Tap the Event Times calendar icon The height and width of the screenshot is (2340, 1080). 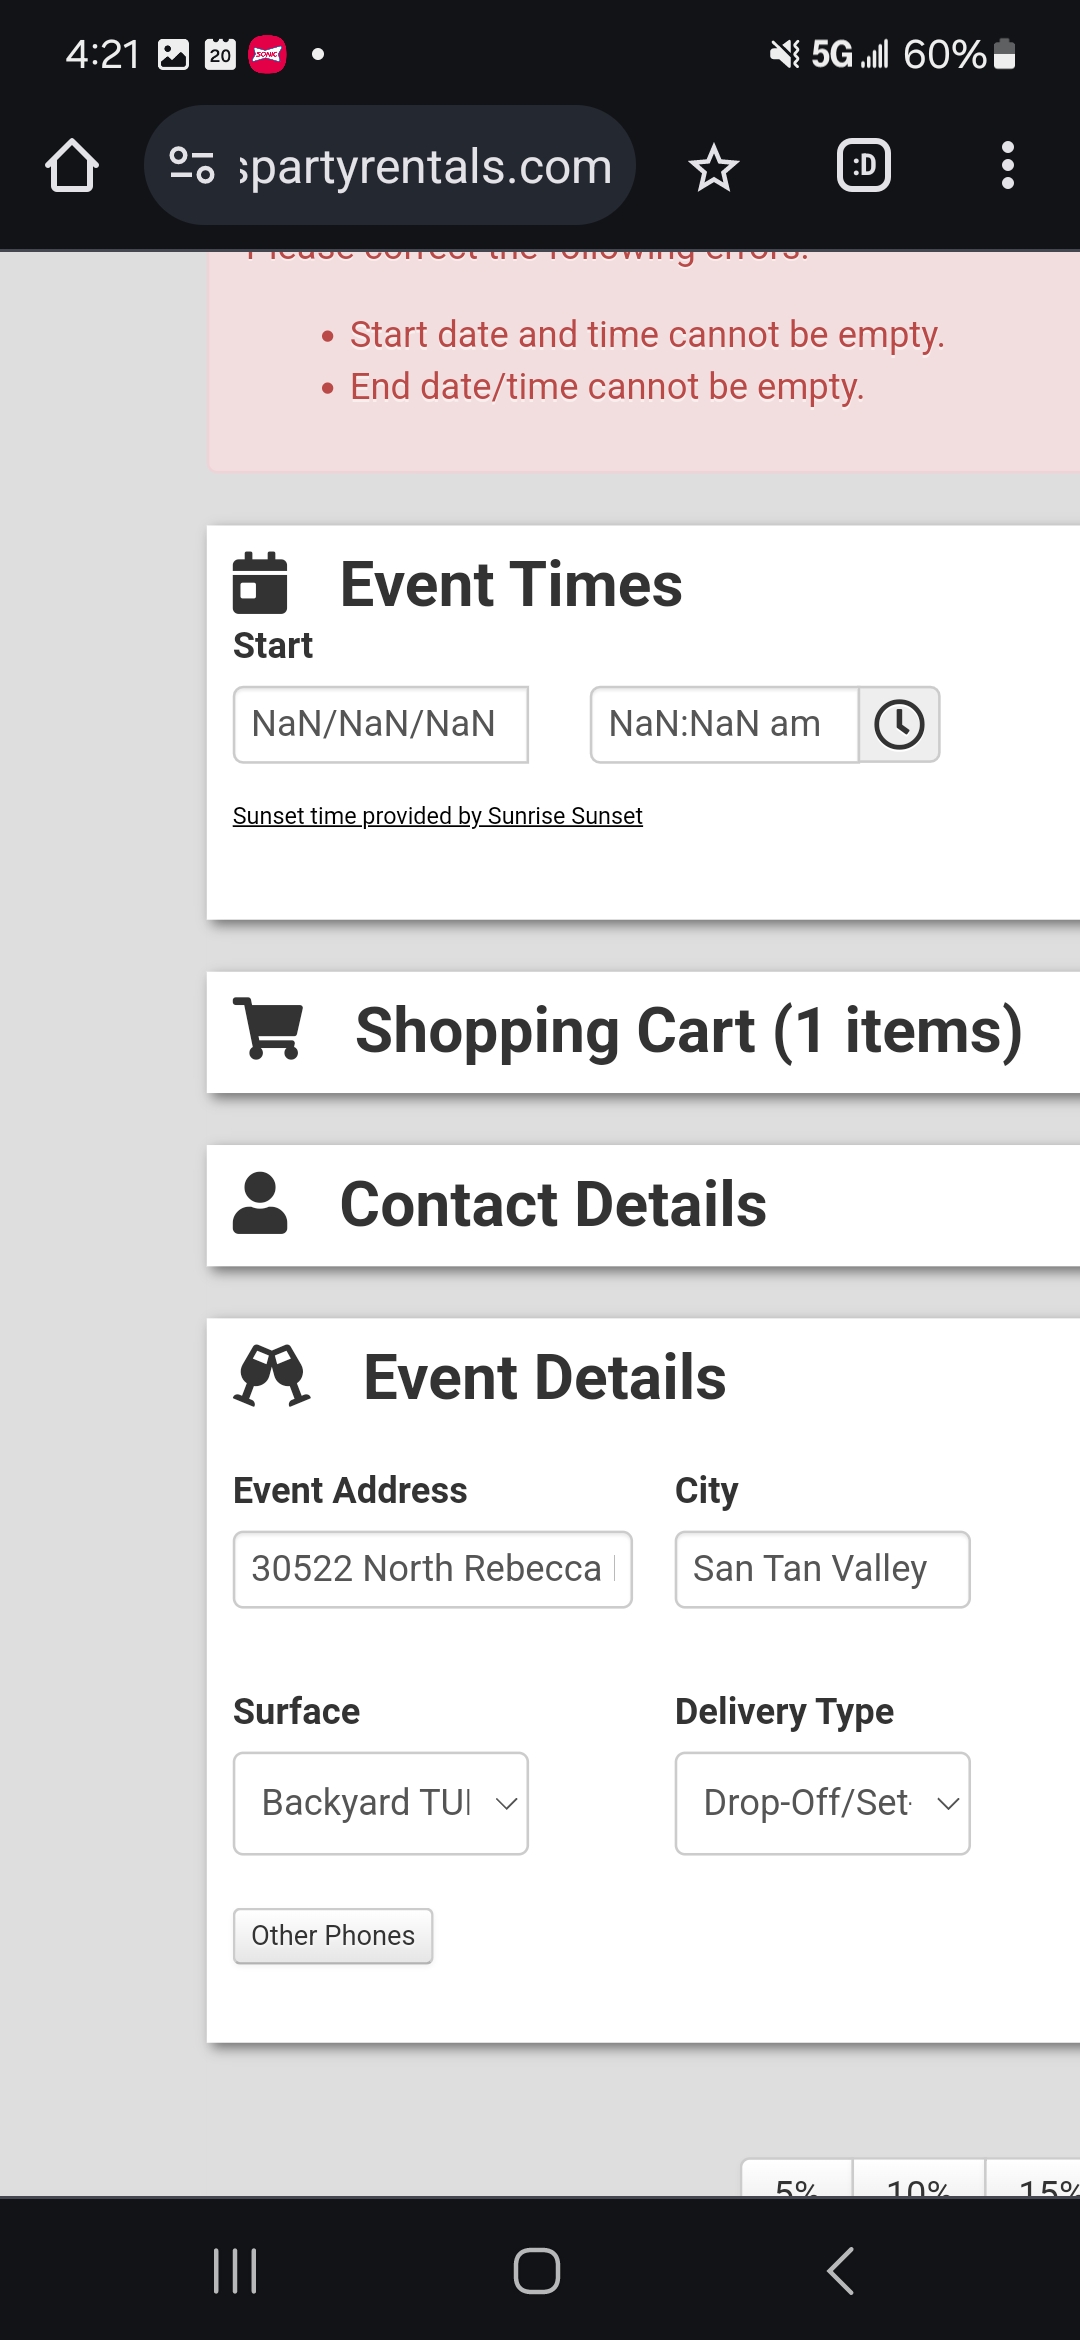click(x=260, y=583)
